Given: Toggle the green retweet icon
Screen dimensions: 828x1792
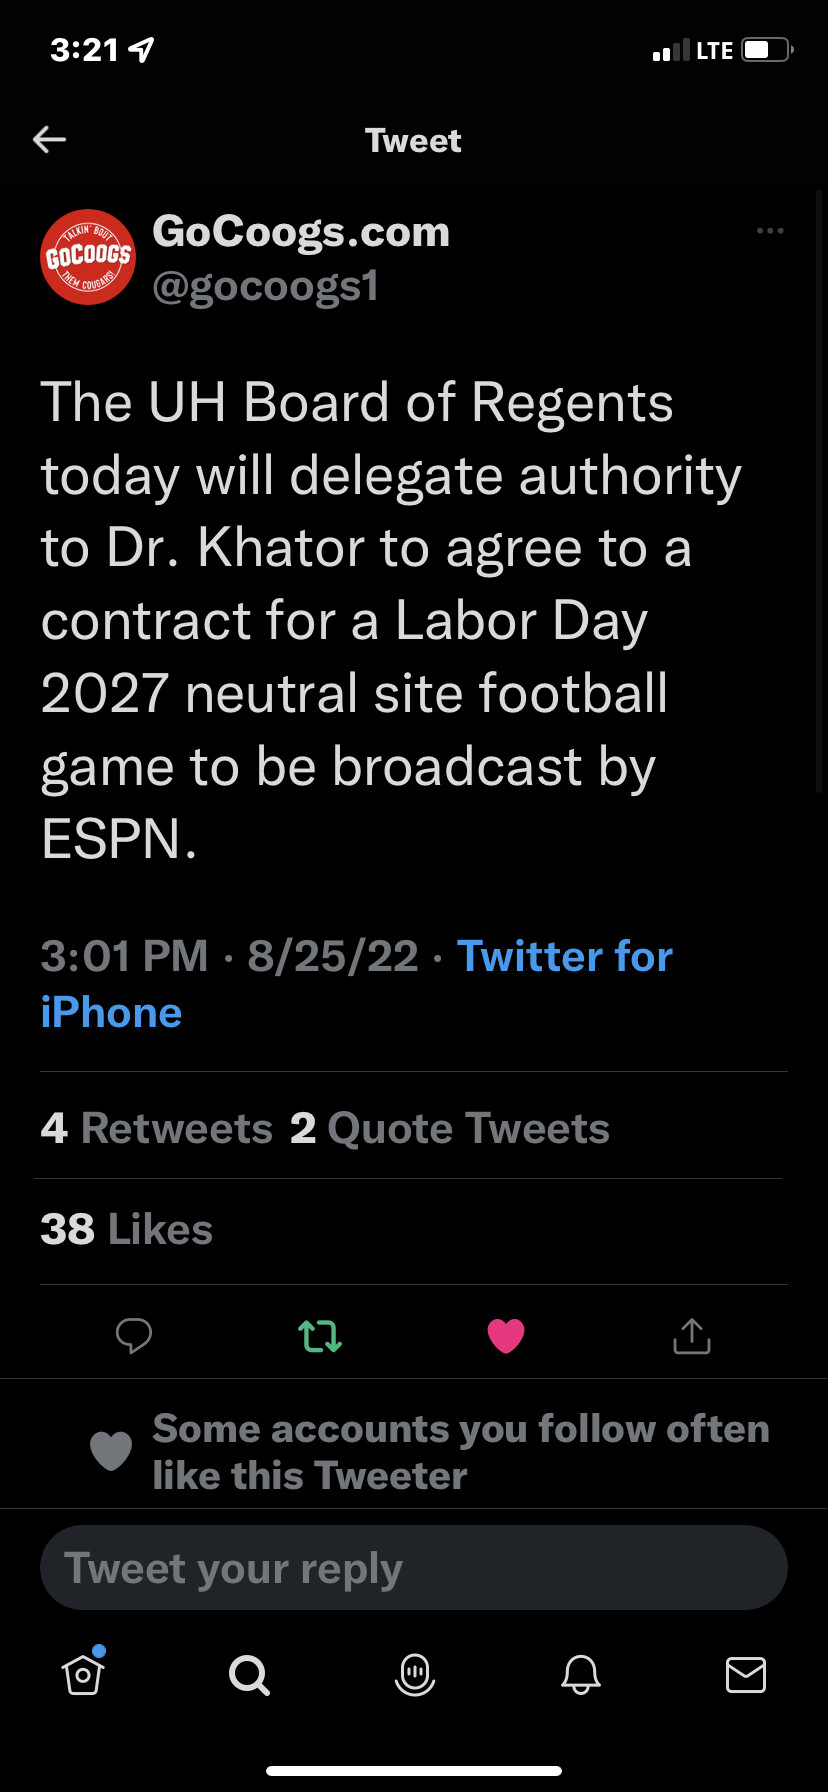Looking at the screenshot, I should point(320,1336).
